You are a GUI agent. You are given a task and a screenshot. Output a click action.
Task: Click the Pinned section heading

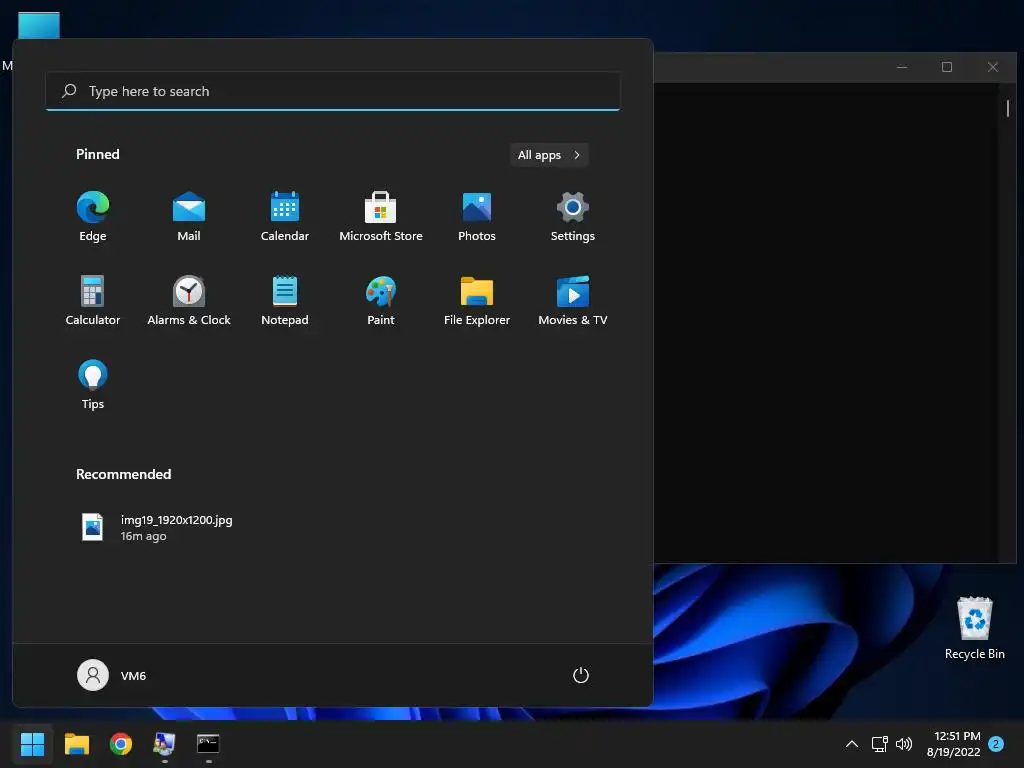pyautogui.click(x=98, y=154)
